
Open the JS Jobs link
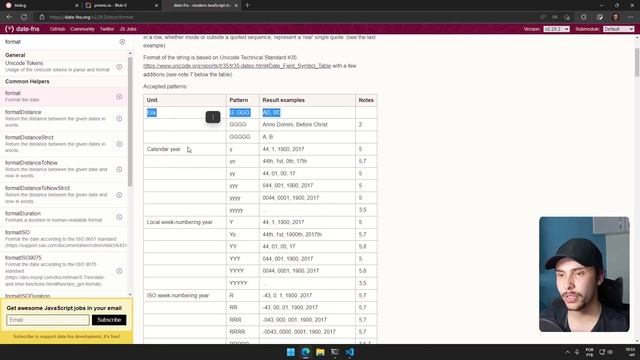coord(128,29)
